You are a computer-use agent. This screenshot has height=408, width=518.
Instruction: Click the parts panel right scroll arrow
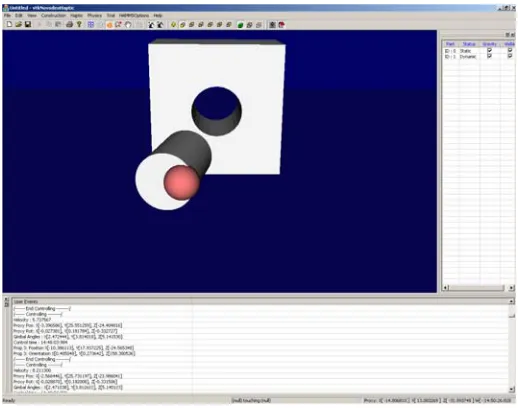click(x=512, y=288)
